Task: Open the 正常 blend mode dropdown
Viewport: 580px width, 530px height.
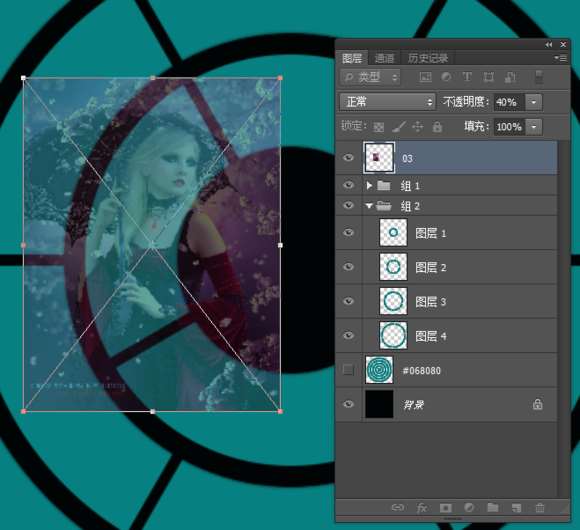Action: 387,102
